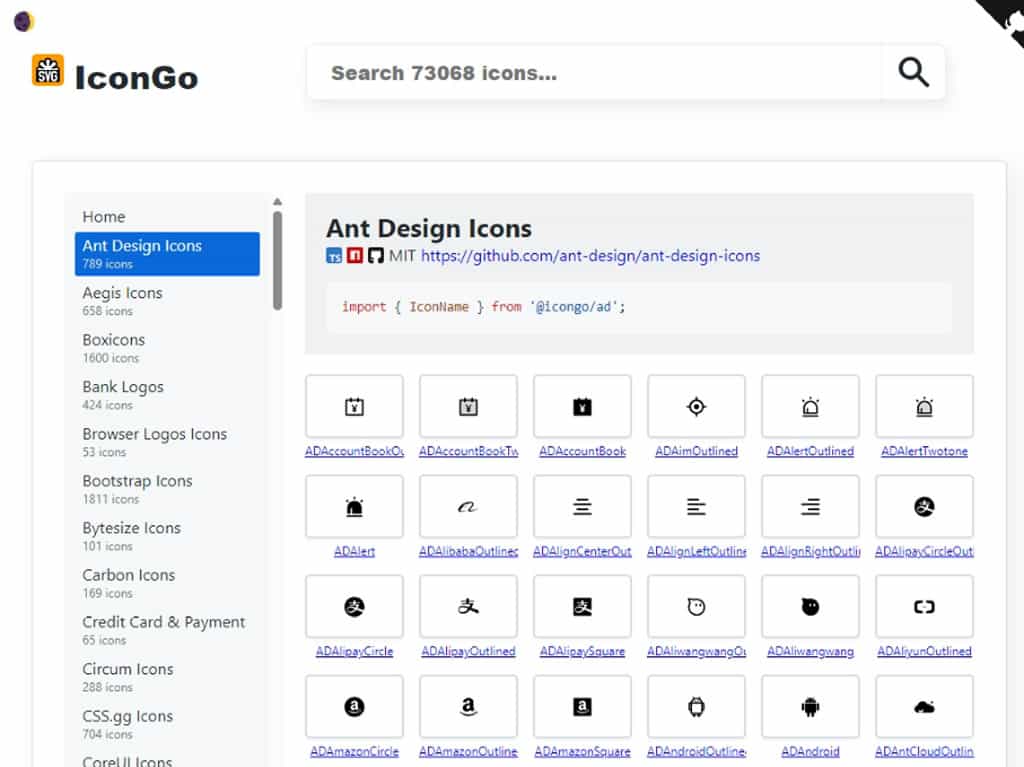
Task: Pick the ADAliyunOutlined bracket icon
Action: tap(924, 606)
